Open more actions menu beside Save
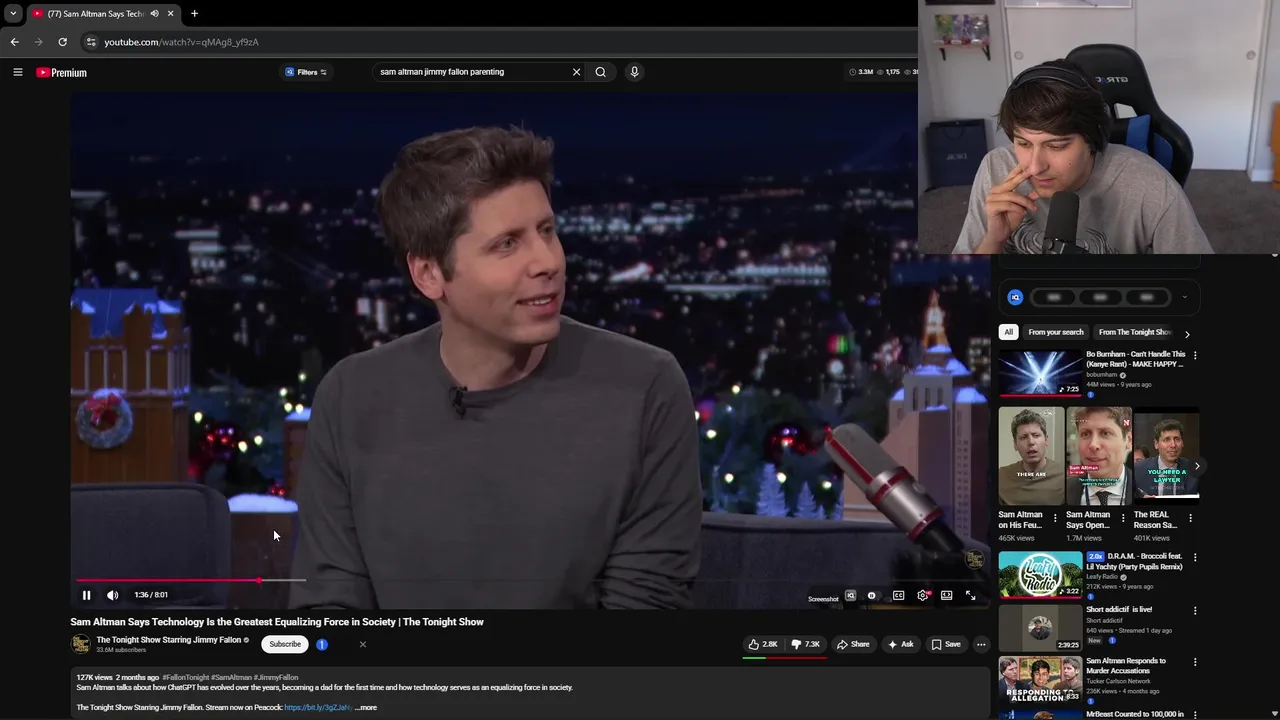 (x=981, y=644)
